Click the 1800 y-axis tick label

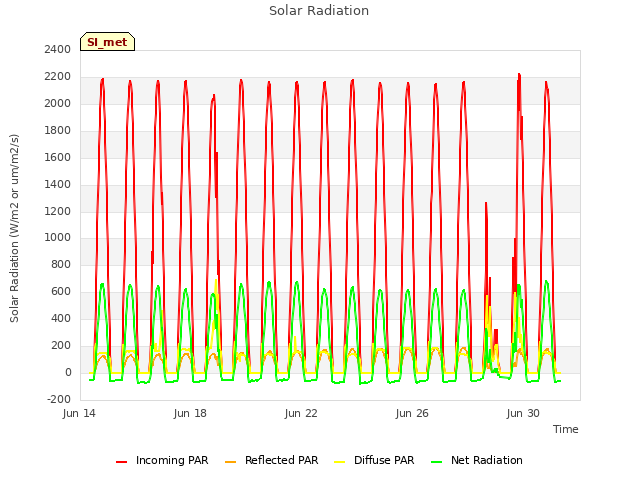point(58,131)
